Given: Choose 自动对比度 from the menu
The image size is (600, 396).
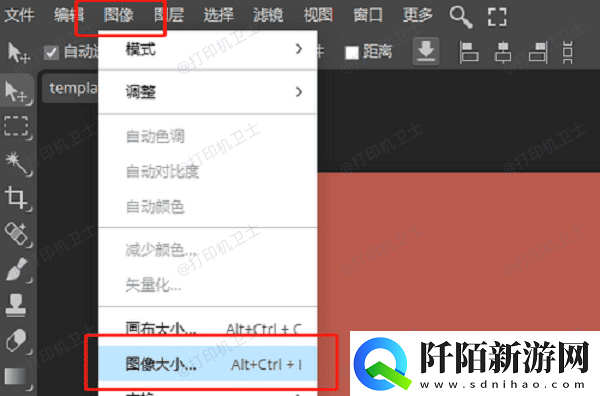Looking at the screenshot, I should click(x=208, y=172).
